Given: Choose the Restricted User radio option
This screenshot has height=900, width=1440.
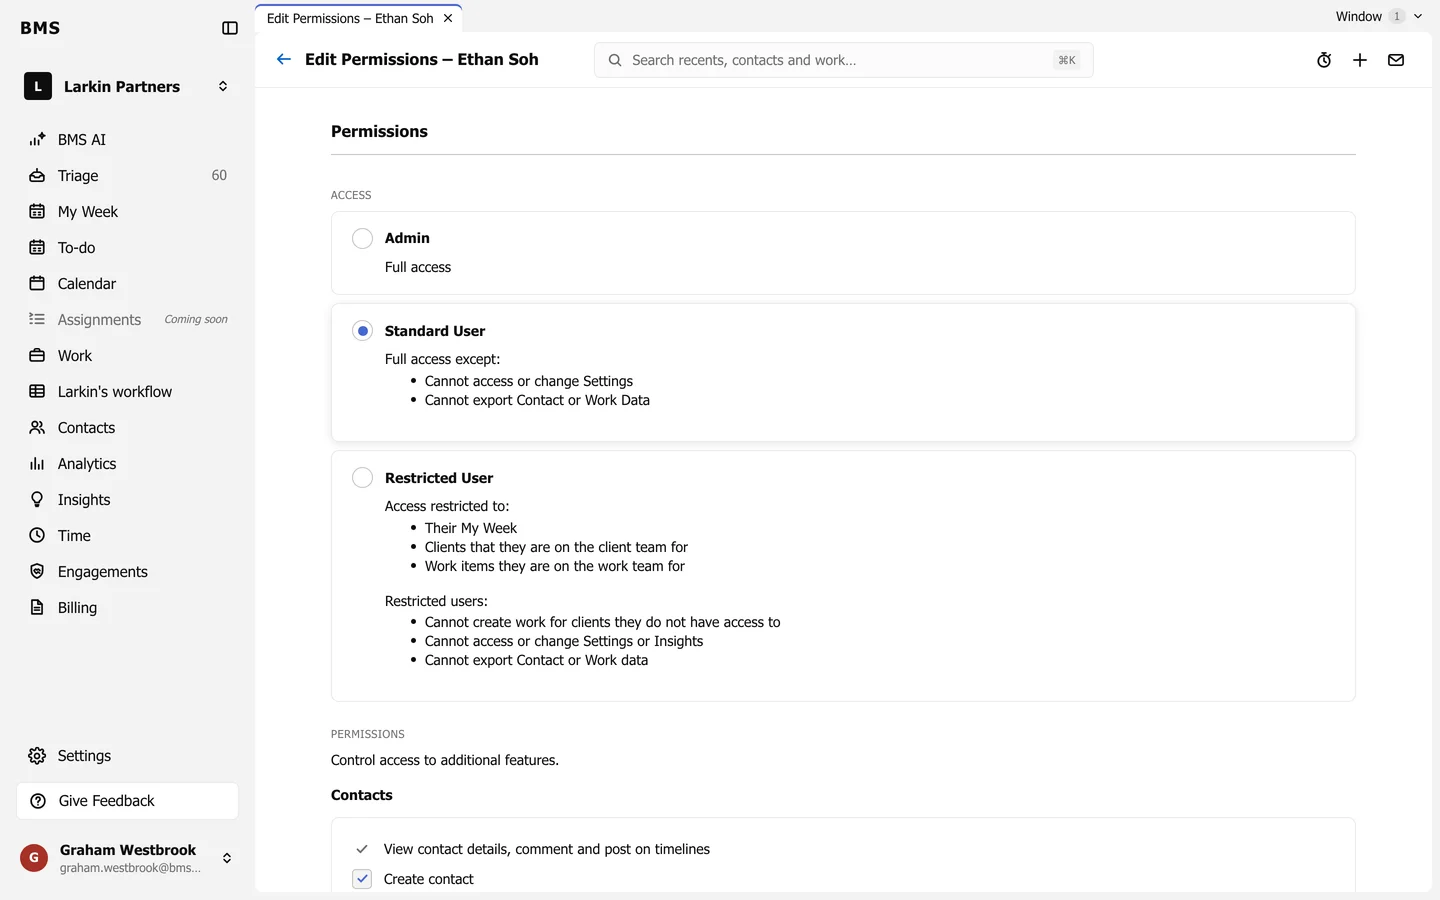Looking at the screenshot, I should [362, 478].
